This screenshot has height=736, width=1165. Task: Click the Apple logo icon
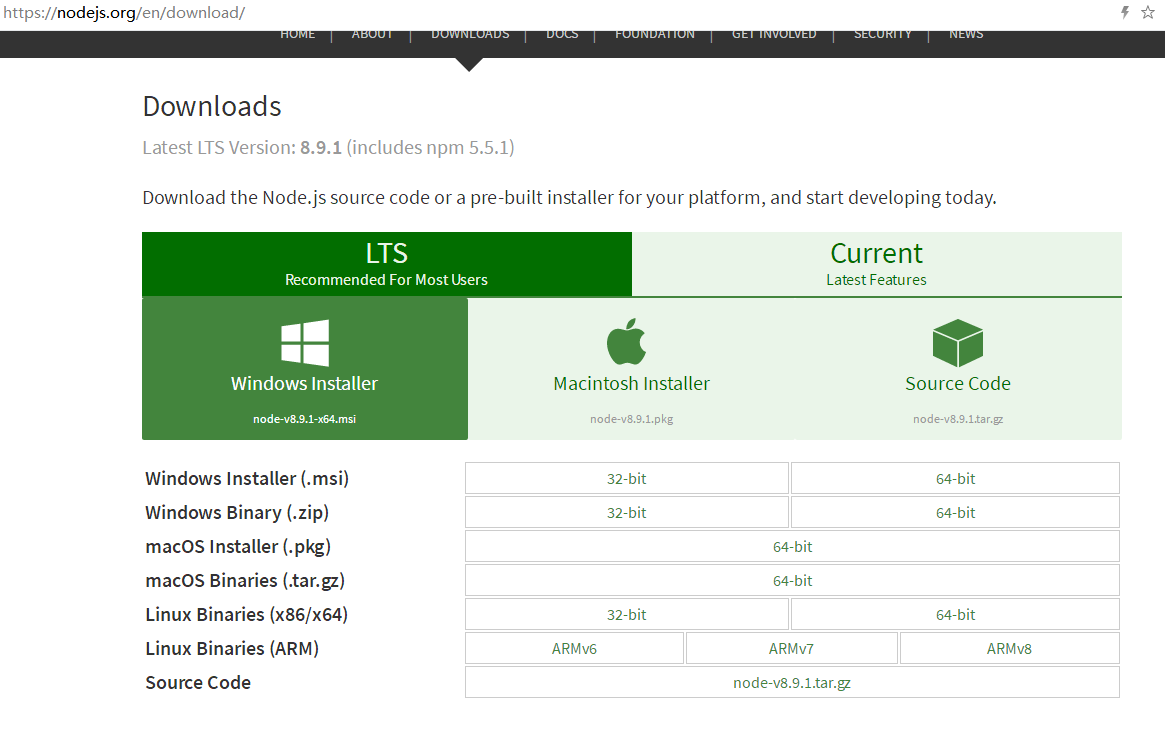(x=626, y=342)
